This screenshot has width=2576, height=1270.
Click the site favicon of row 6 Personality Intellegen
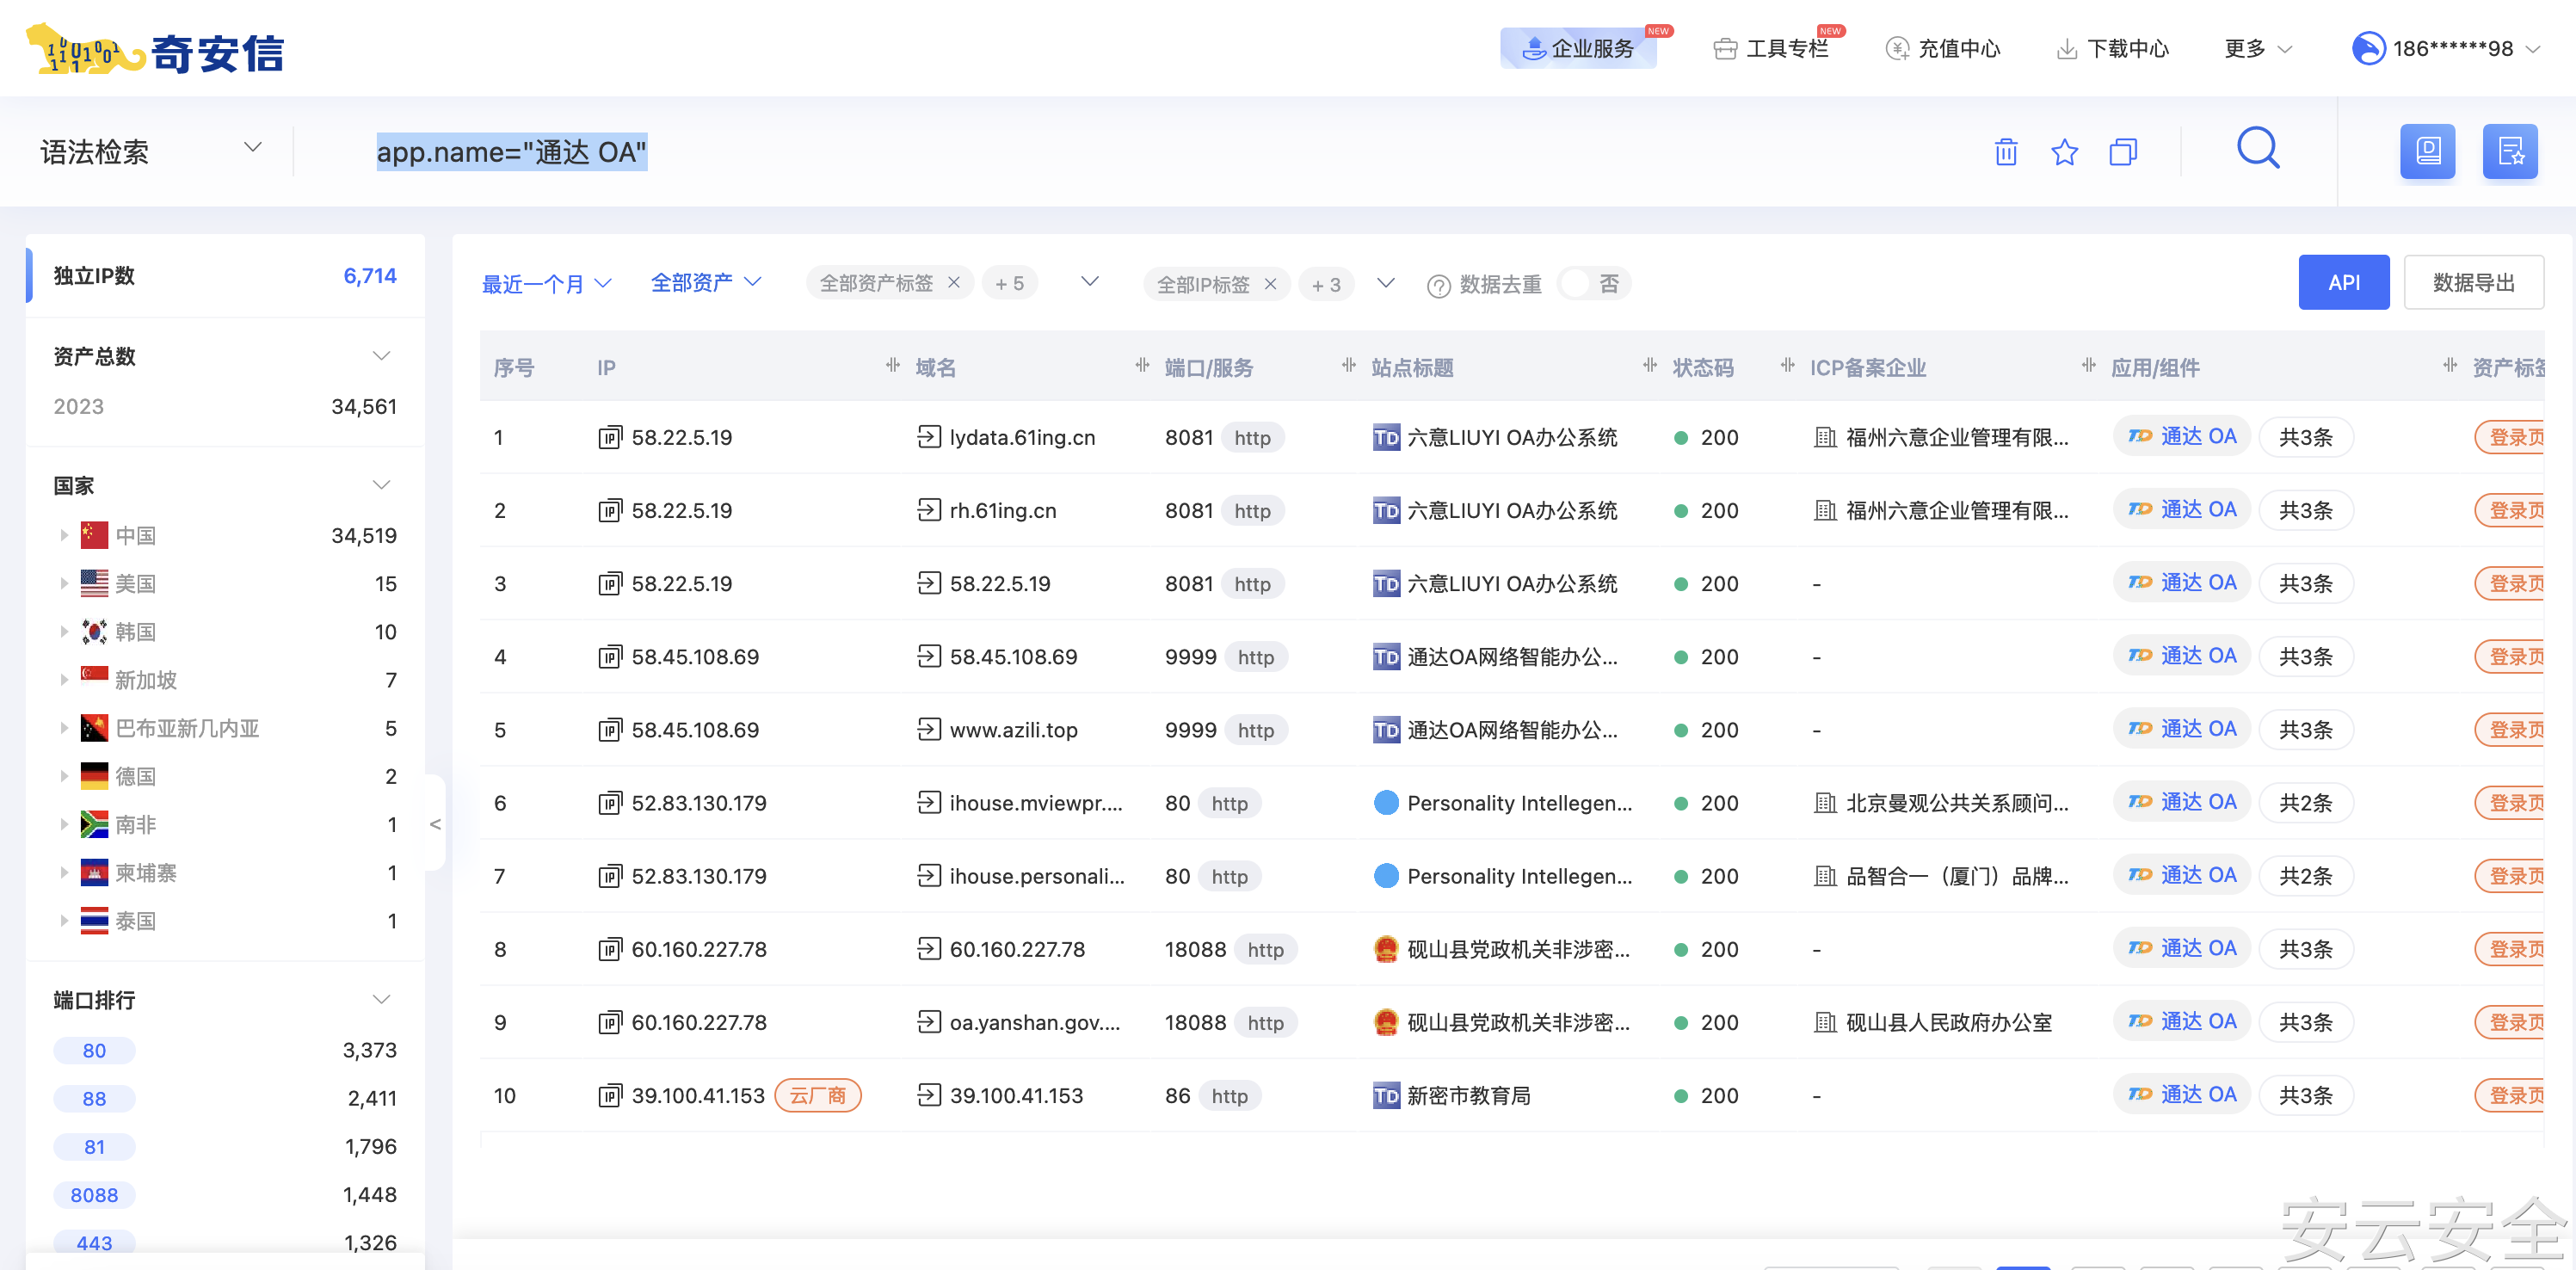pyautogui.click(x=1386, y=802)
